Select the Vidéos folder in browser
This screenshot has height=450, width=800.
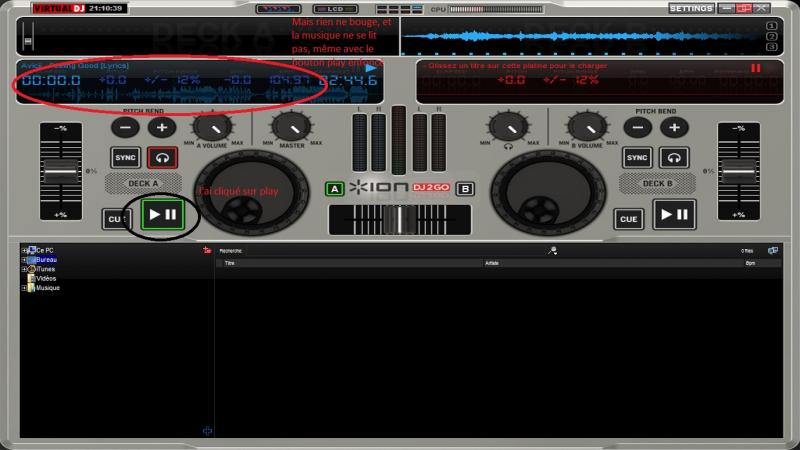coord(47,278)
